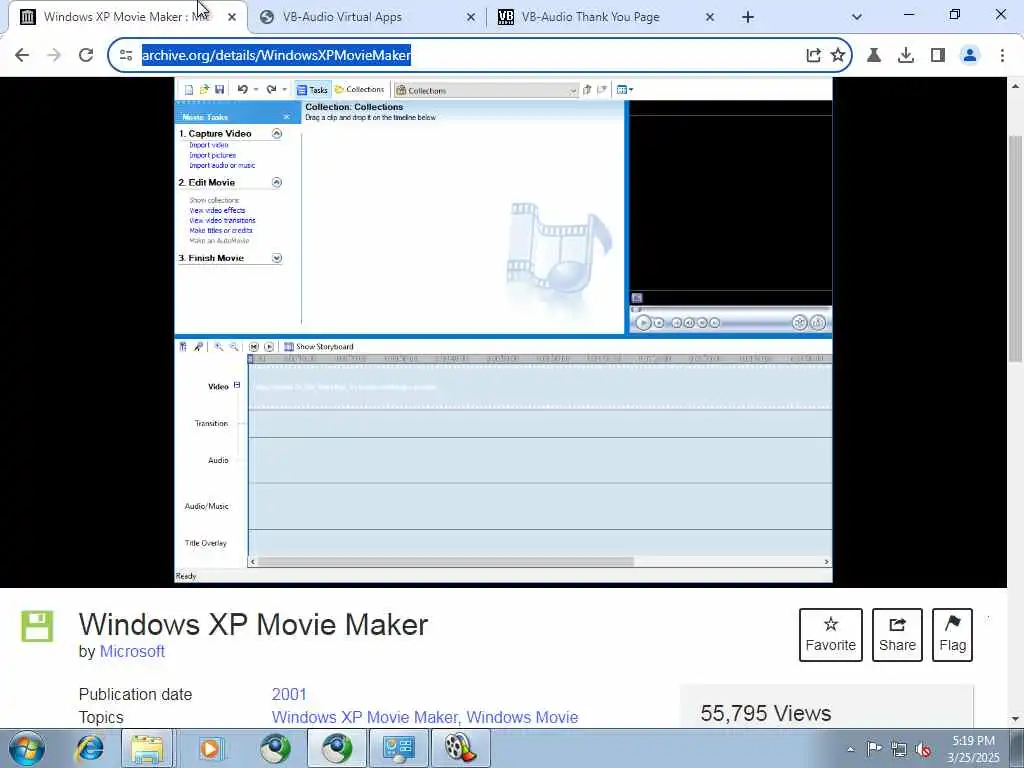Expand the Finish Movie section
This screenshot has height=768, width=1024.
(x=277, y=258)
